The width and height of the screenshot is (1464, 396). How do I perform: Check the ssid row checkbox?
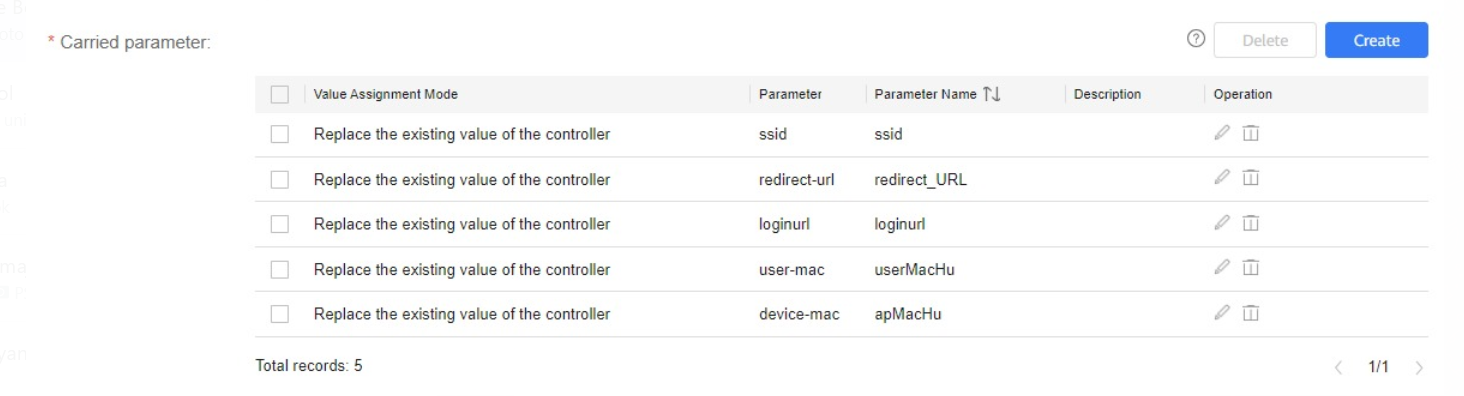[x=280, y=134]
